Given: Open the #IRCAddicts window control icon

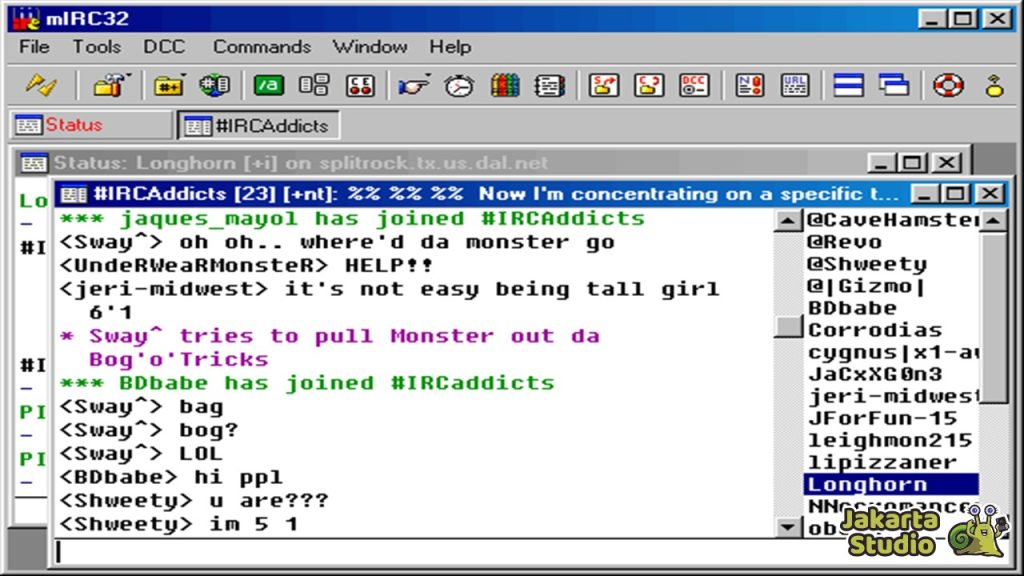Looking at the screenshot, I should click(x=73, y=194).
